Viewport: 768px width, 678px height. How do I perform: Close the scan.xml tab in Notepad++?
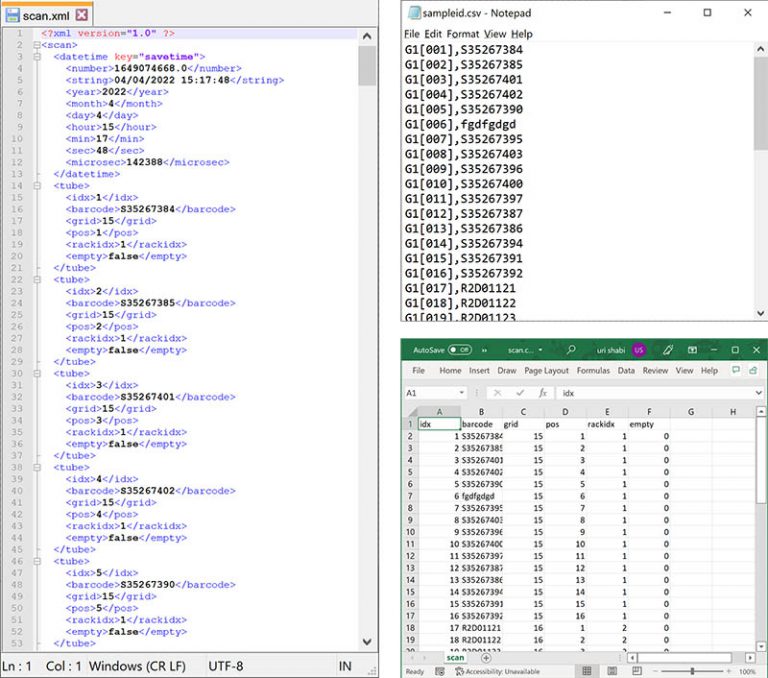[x=81, y=15]
